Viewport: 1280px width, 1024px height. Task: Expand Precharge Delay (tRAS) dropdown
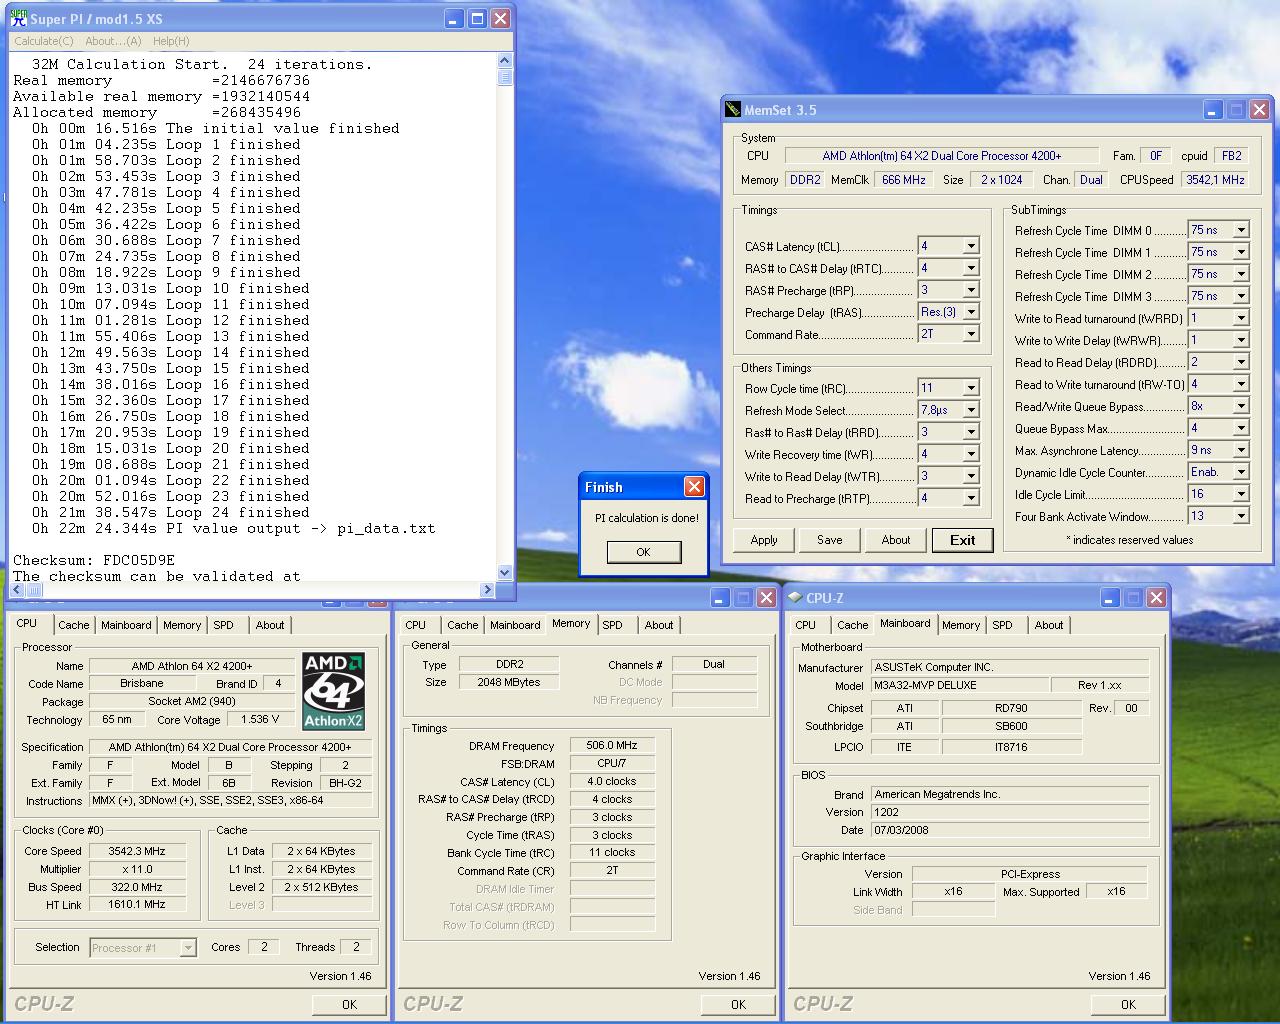tap(970, 312)
